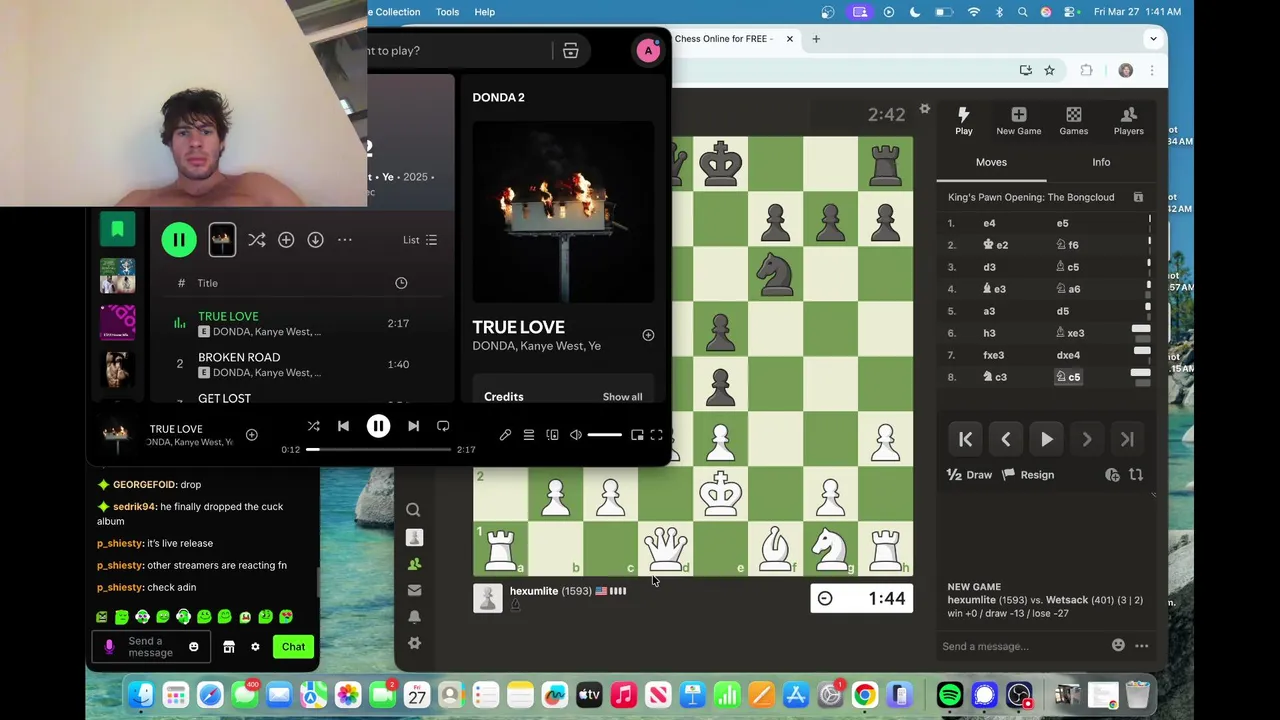1280x720 pixels.
Task: Click the Spotify browse icon by search
Action: 570,51
